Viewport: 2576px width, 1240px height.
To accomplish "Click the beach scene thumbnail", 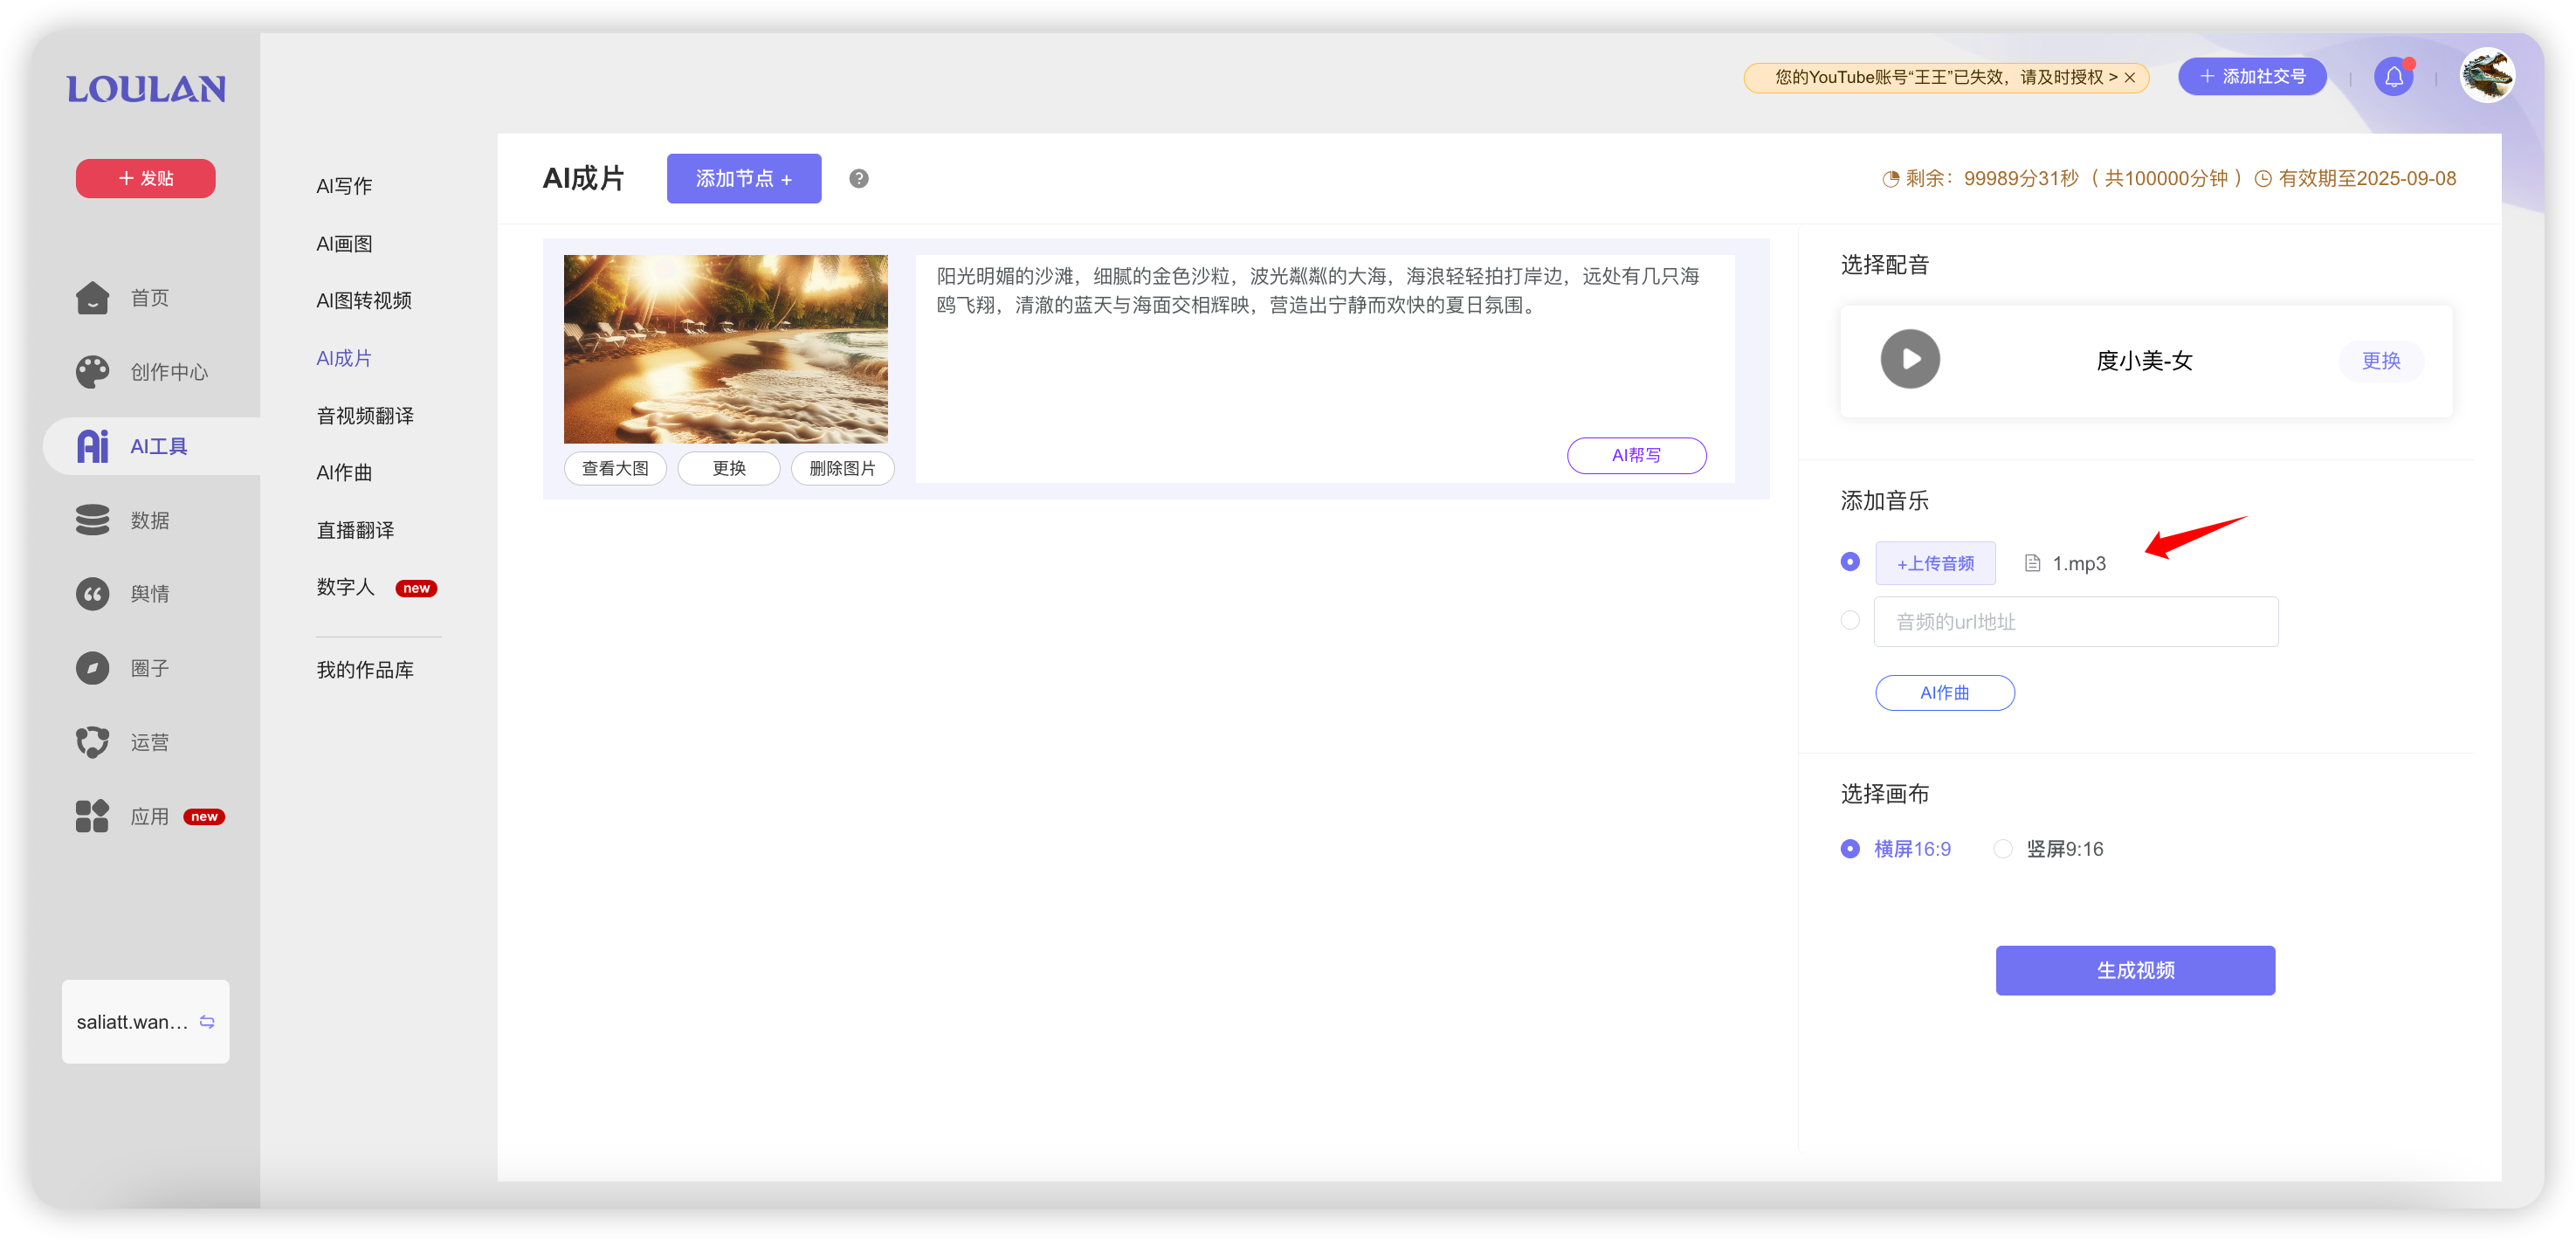I will (725, 349).
